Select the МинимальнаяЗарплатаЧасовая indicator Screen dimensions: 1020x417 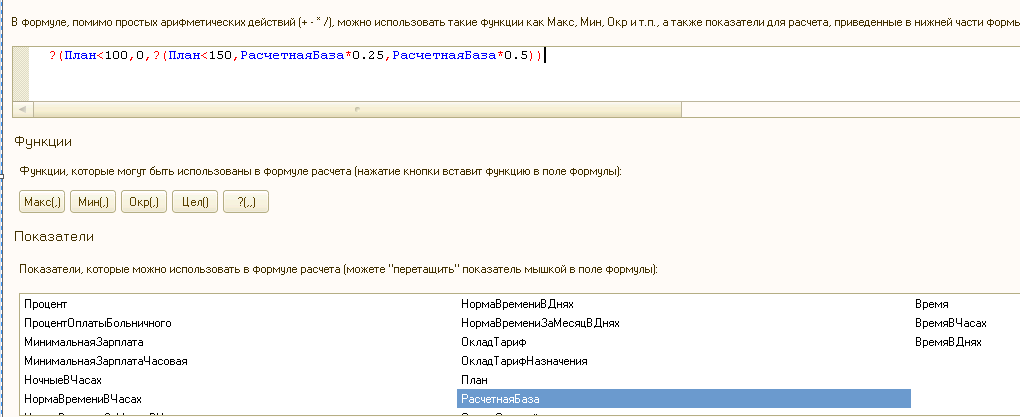click(x=105, y=360)
